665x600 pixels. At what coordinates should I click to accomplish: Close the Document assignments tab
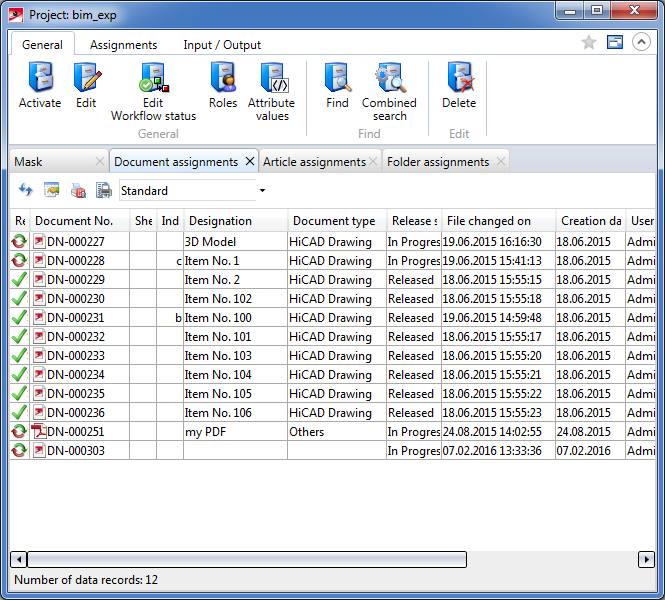[x=250, y=161]
